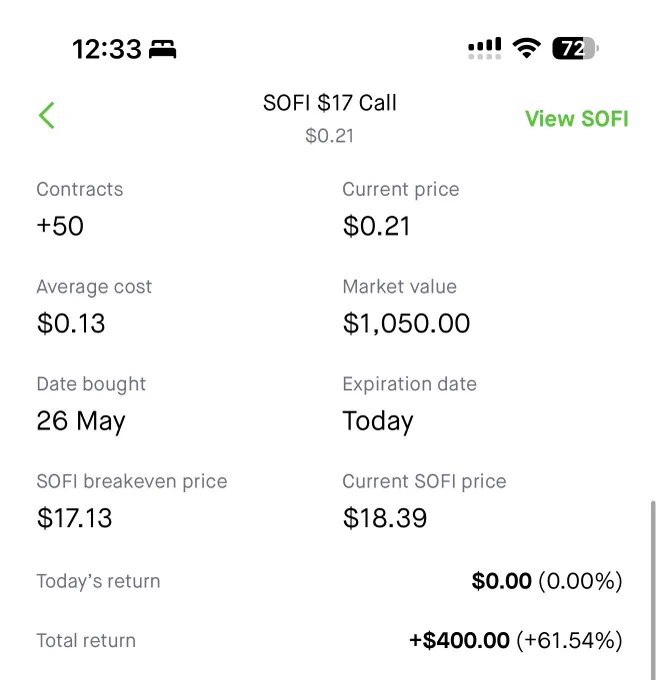Tap the Date bought 26 May value
660x680 pixels.
[81, 421]
